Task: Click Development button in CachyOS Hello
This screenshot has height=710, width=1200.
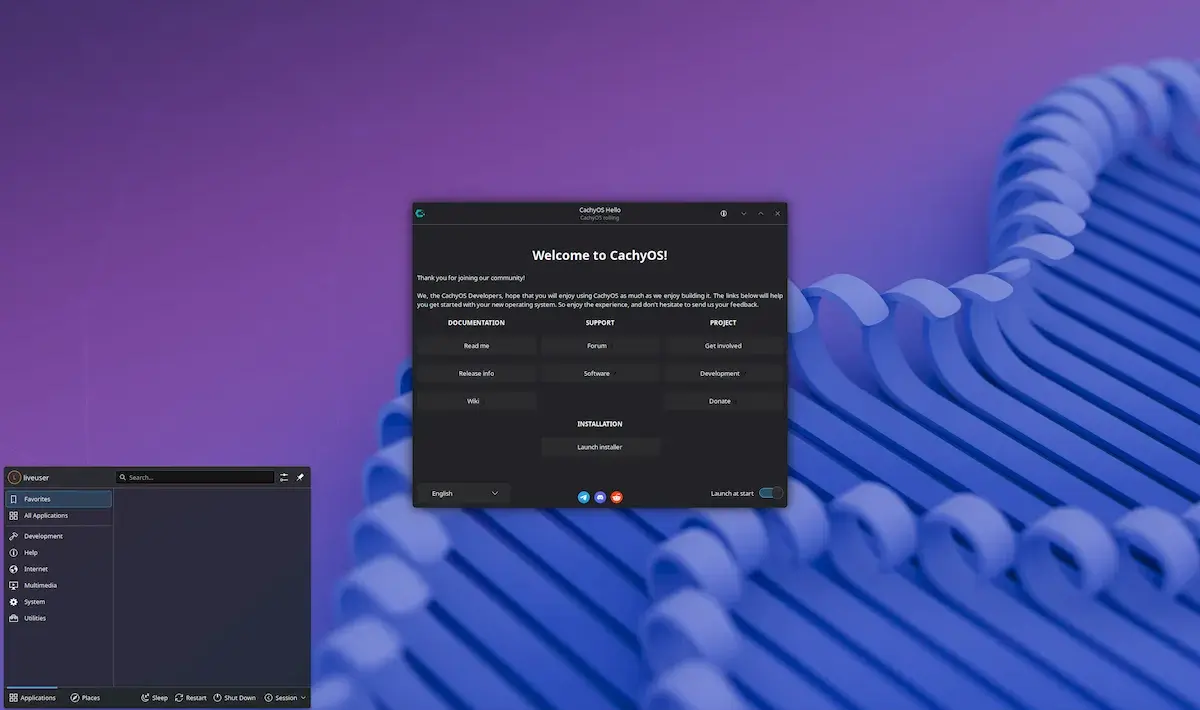Action: coord(723,373)
